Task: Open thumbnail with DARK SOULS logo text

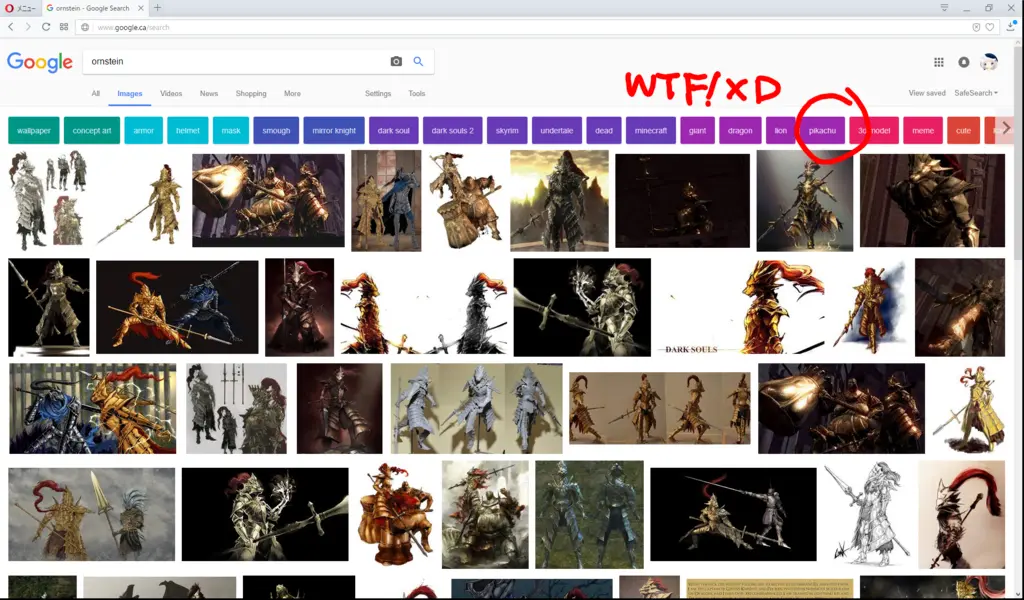Action: tap(741, 308)
